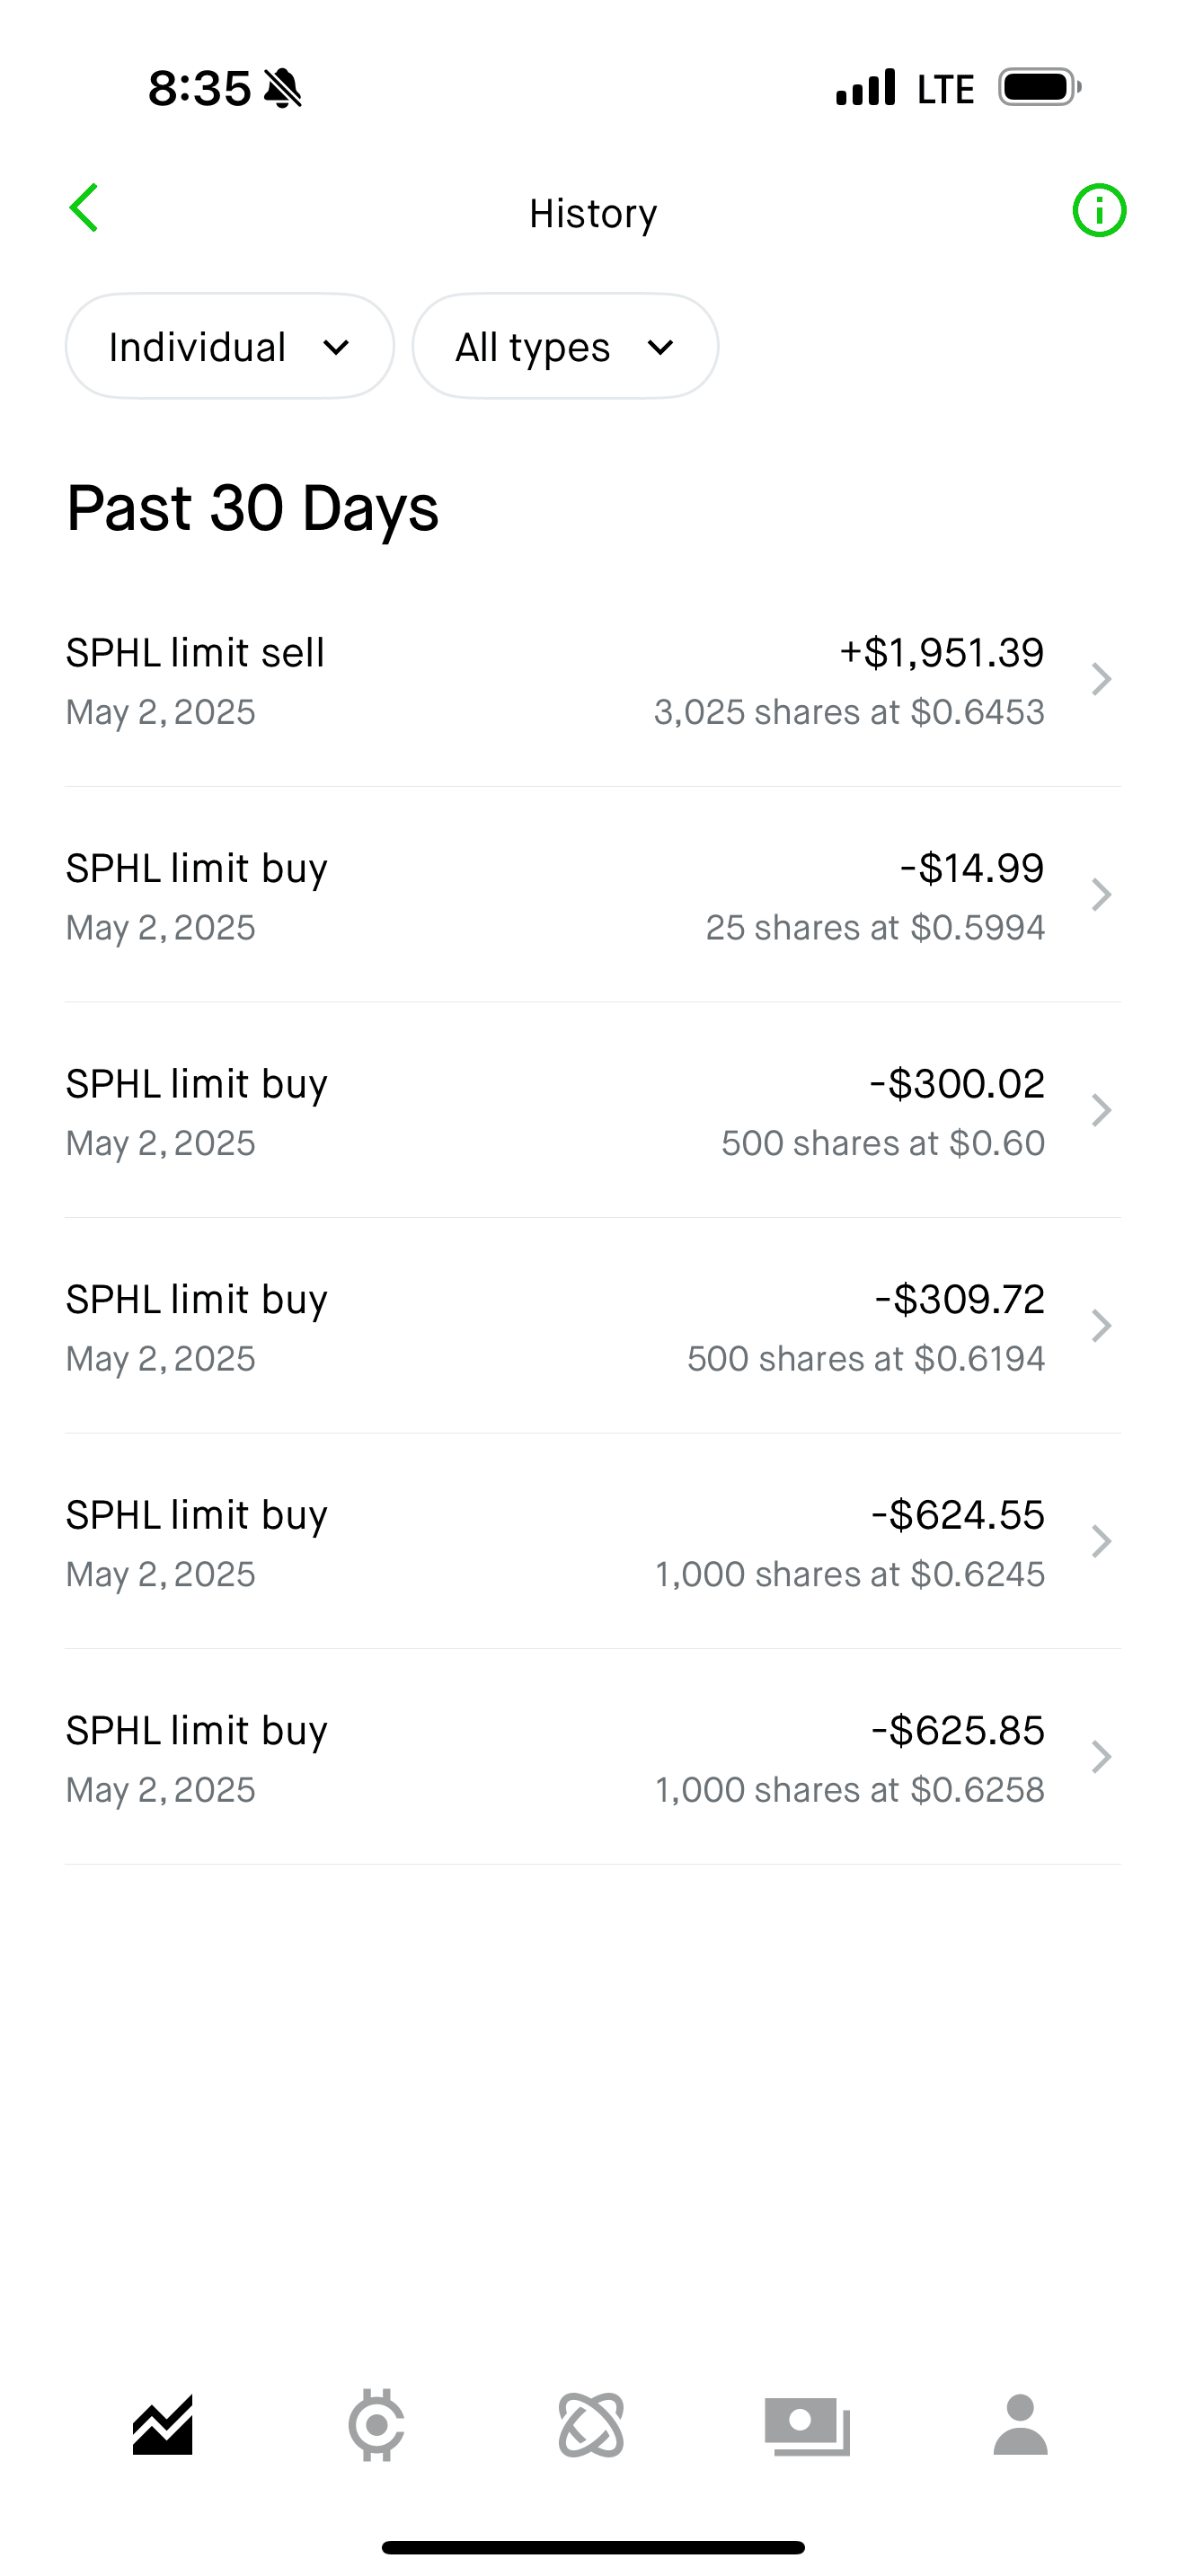Image resolution: width=1186 pixels, height=2576 pixels.
Task: Open chevron for the -$300.02 order
Action: (x=1101, y=1110)
